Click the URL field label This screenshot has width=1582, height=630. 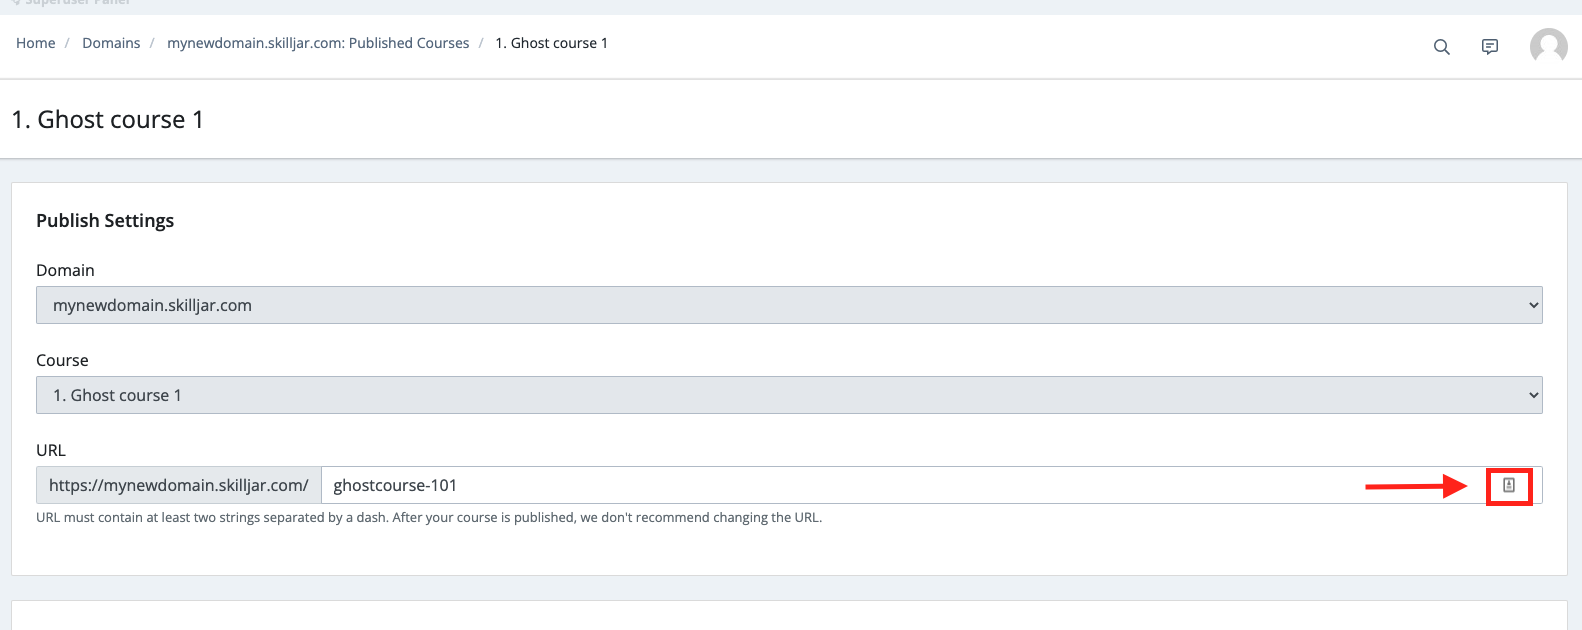tap(51, 450)
